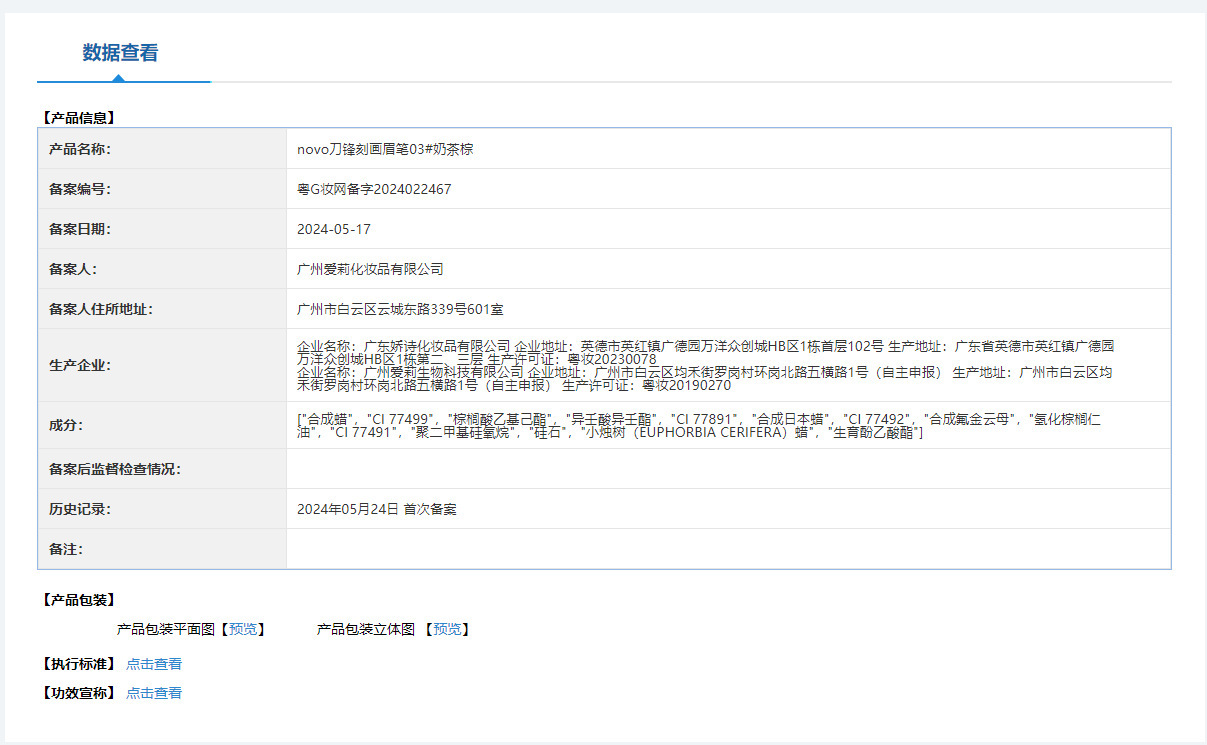Click the 【执行标准】 label

(x=79, y=664)
